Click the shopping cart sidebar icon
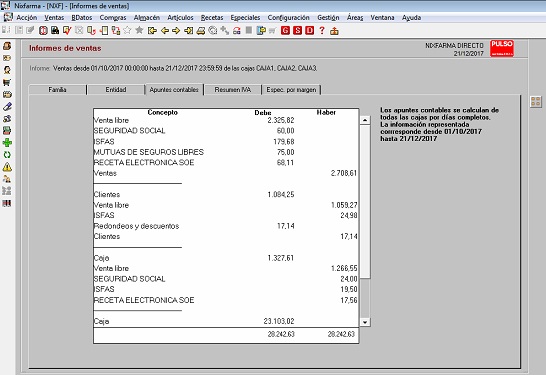 click(7, 83)
